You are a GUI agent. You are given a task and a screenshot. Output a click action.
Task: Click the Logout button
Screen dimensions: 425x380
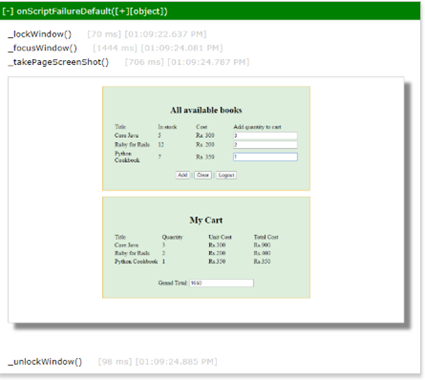(226, 175)
